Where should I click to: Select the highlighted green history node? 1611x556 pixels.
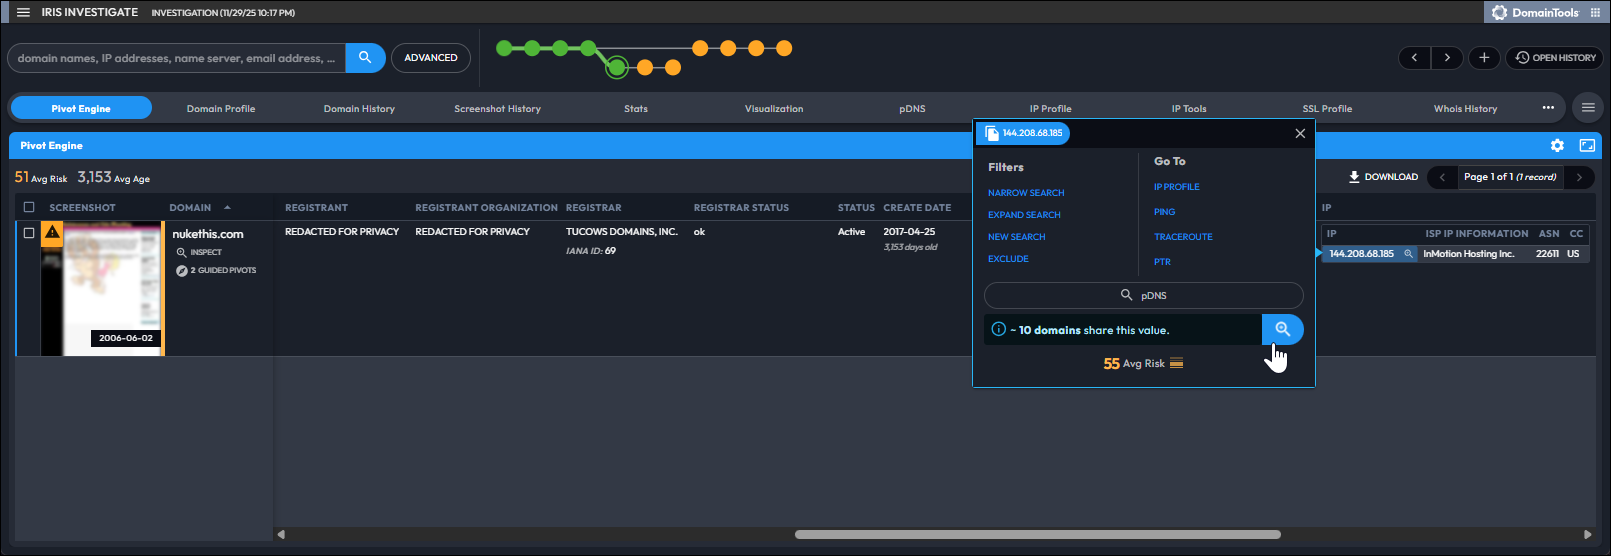(x=617, y=68)
